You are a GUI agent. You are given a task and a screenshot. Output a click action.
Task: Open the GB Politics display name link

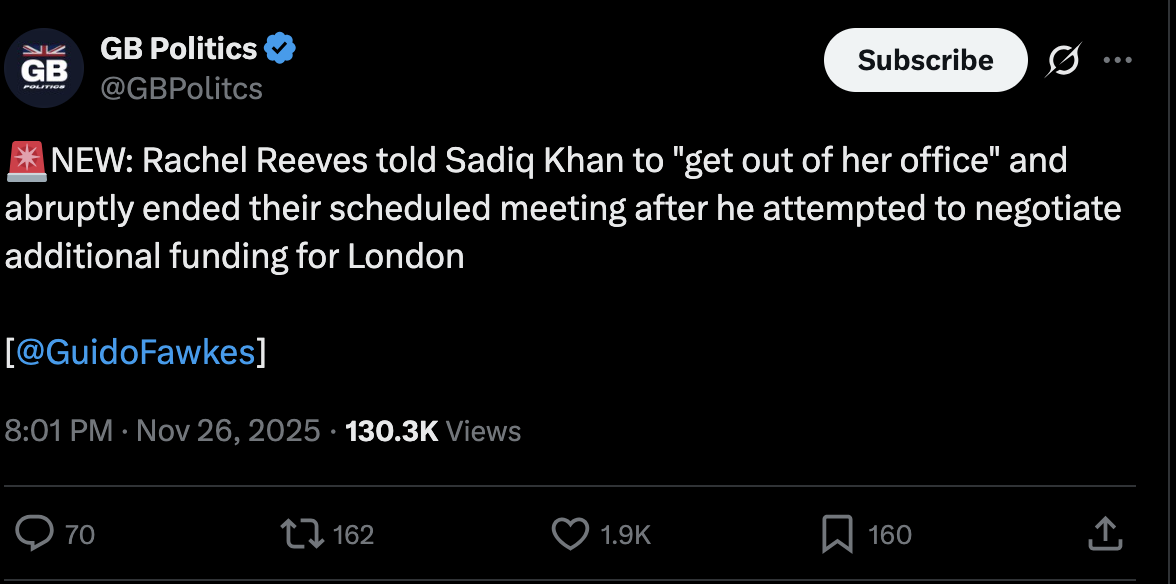(x=179, y=48)
